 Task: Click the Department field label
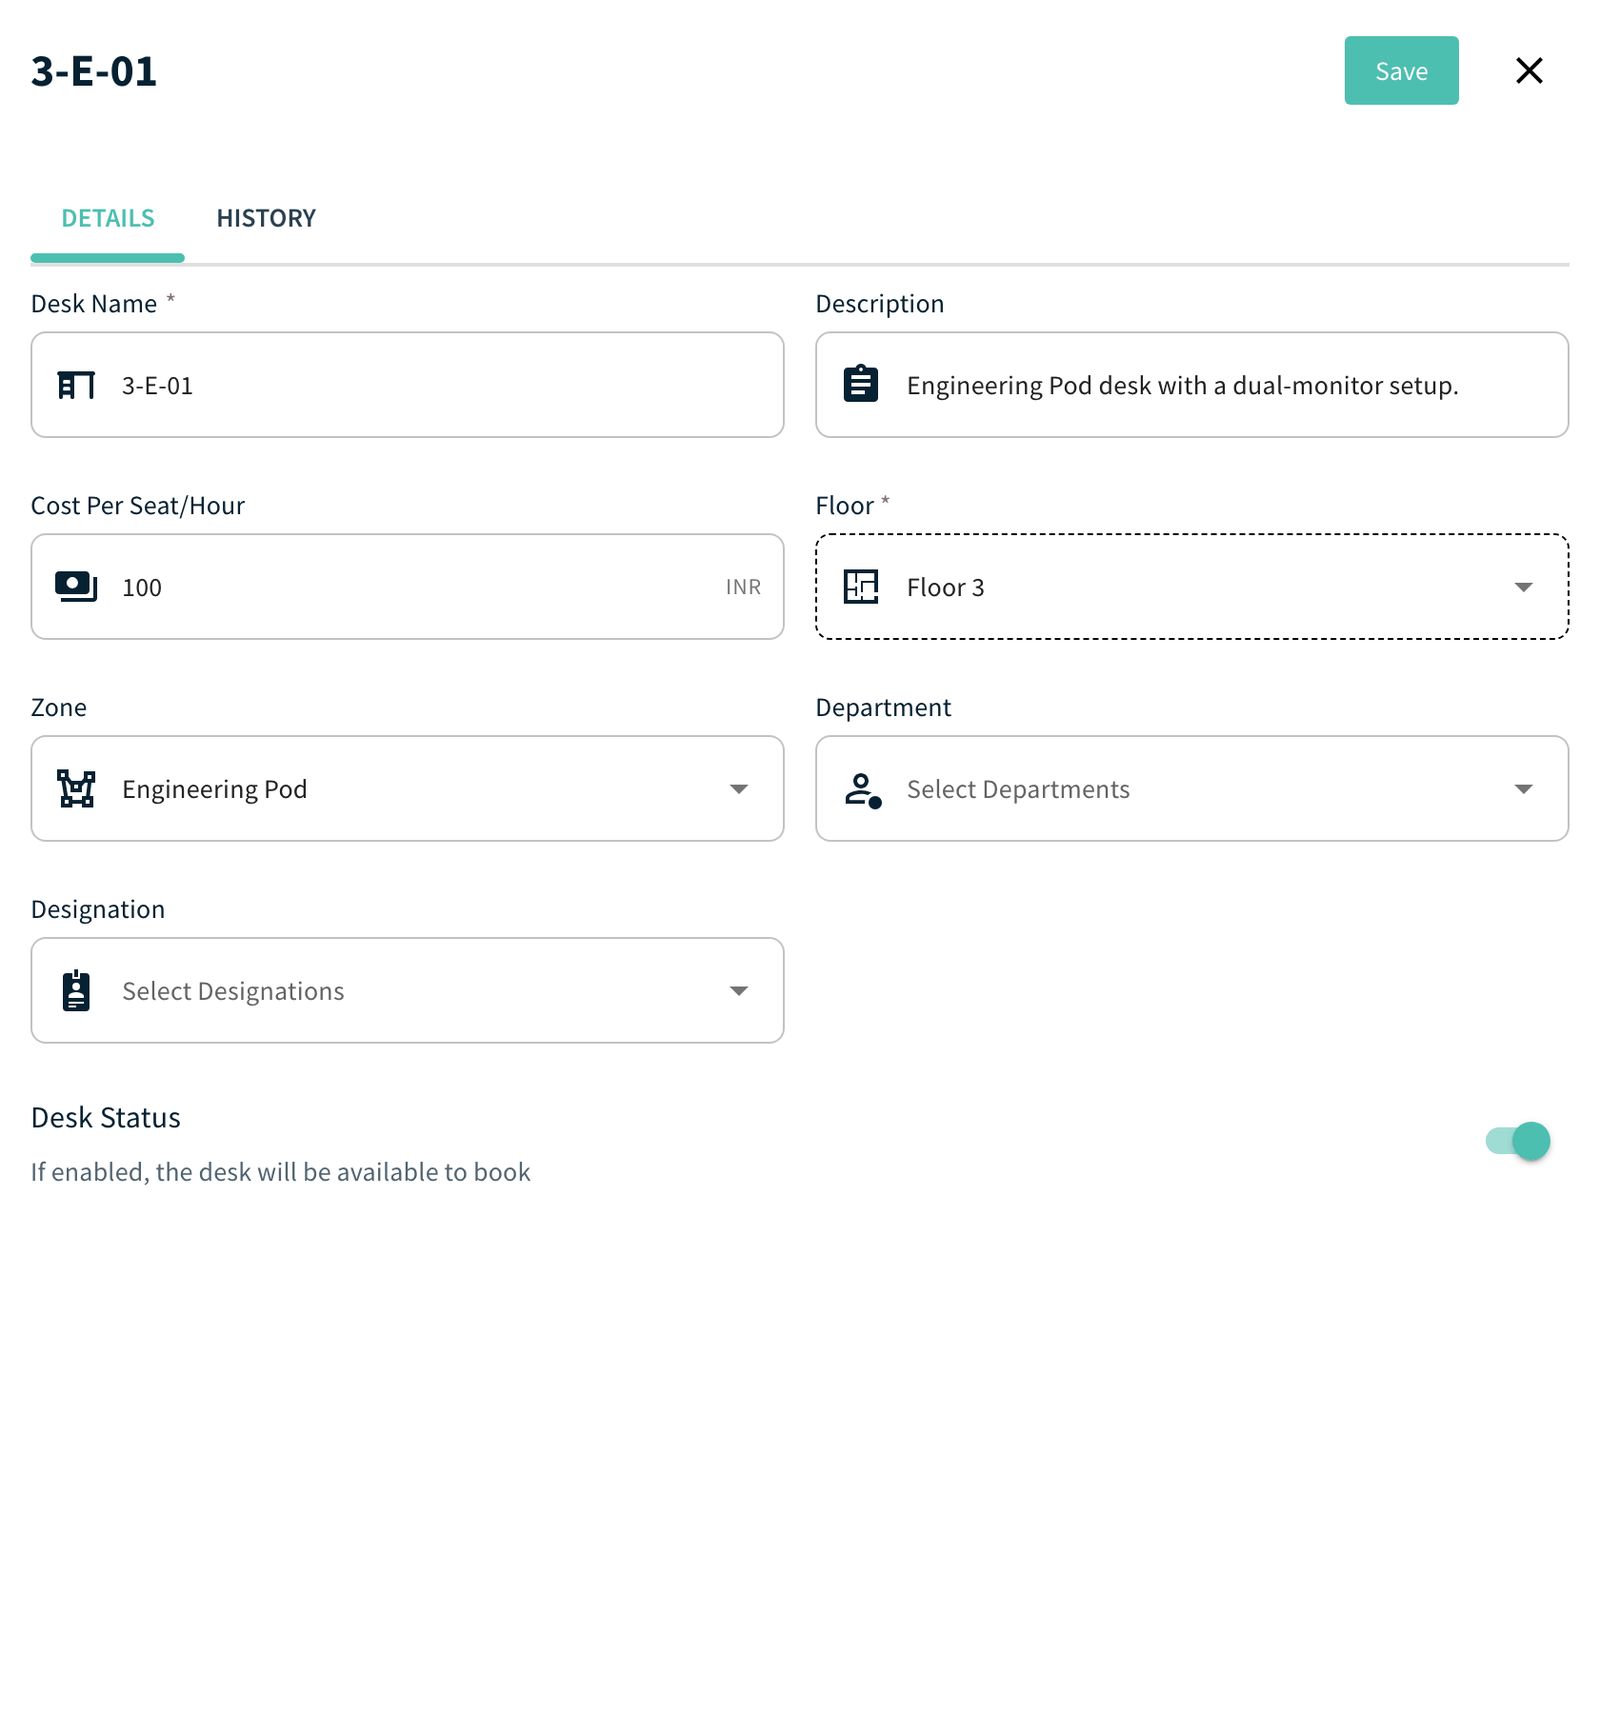pos(883,708)
